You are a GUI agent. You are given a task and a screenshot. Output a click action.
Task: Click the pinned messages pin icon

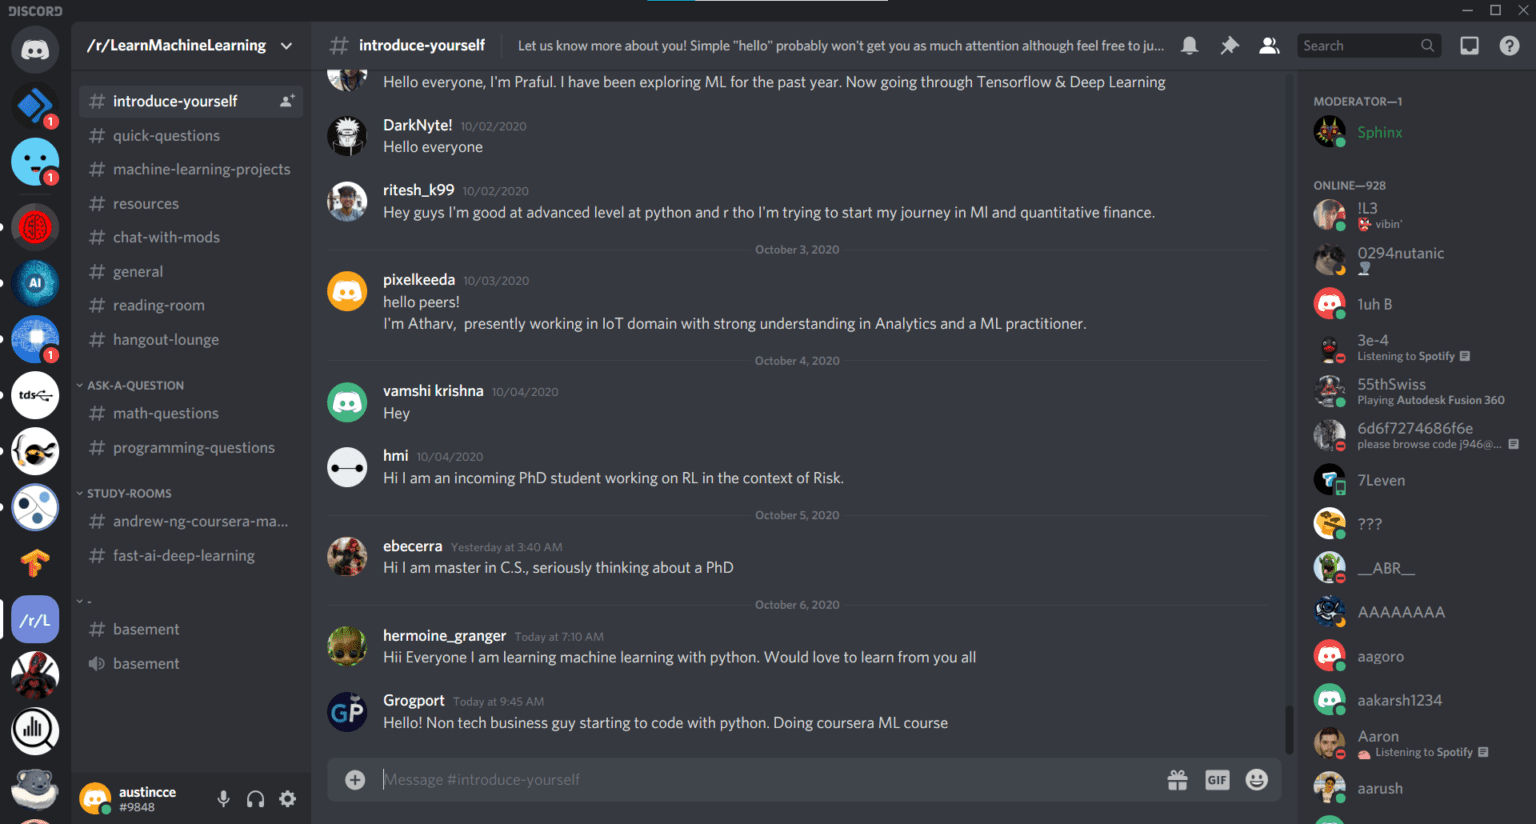click(x=1229, y=45)
